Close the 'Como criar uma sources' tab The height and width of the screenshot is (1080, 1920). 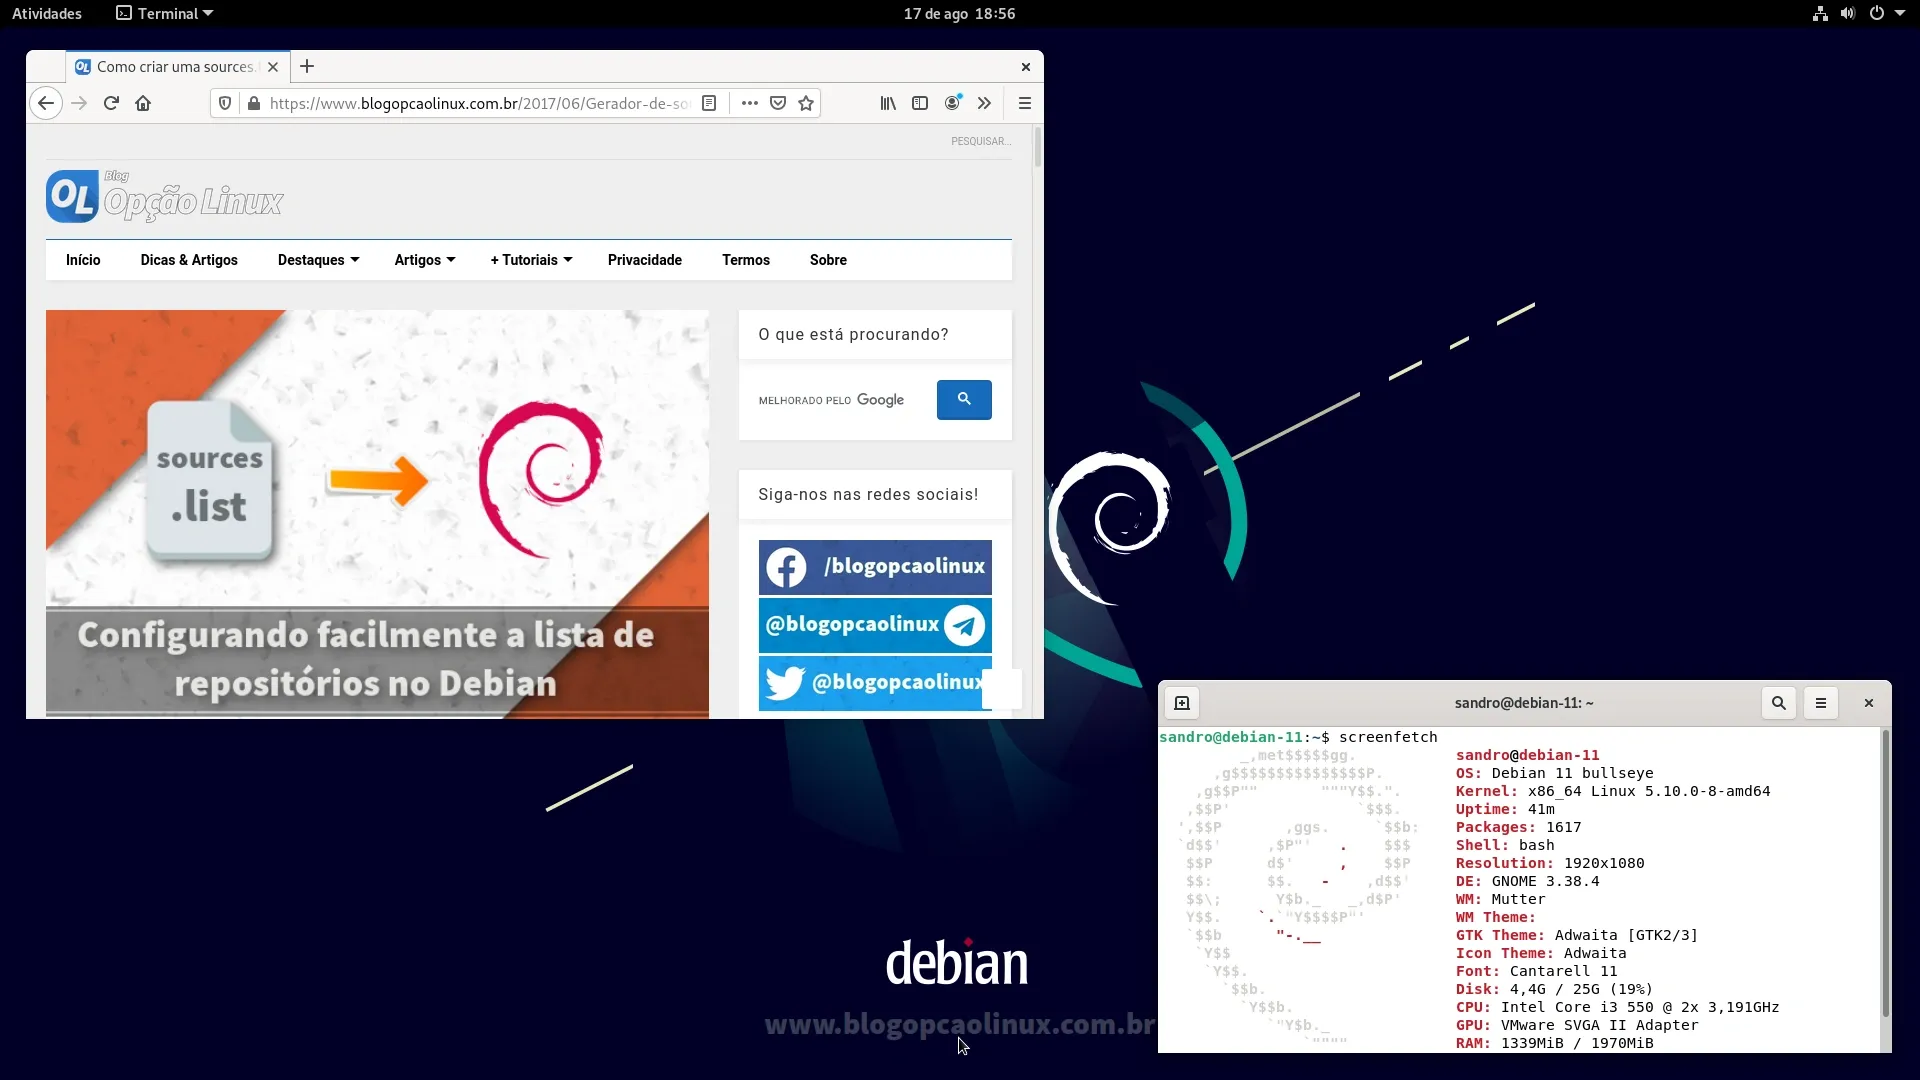click(273, 67)
